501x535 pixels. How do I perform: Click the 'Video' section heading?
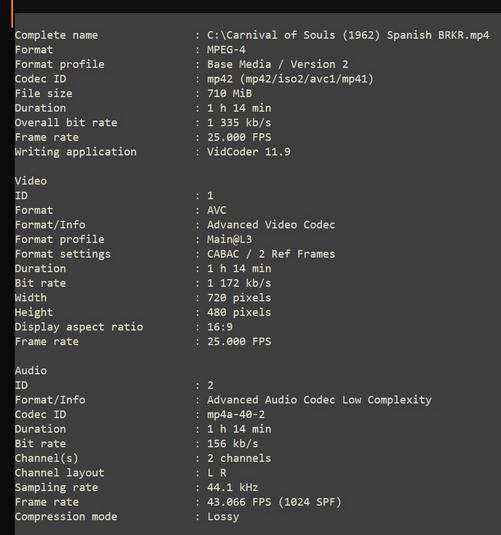[x=31, y=181]
